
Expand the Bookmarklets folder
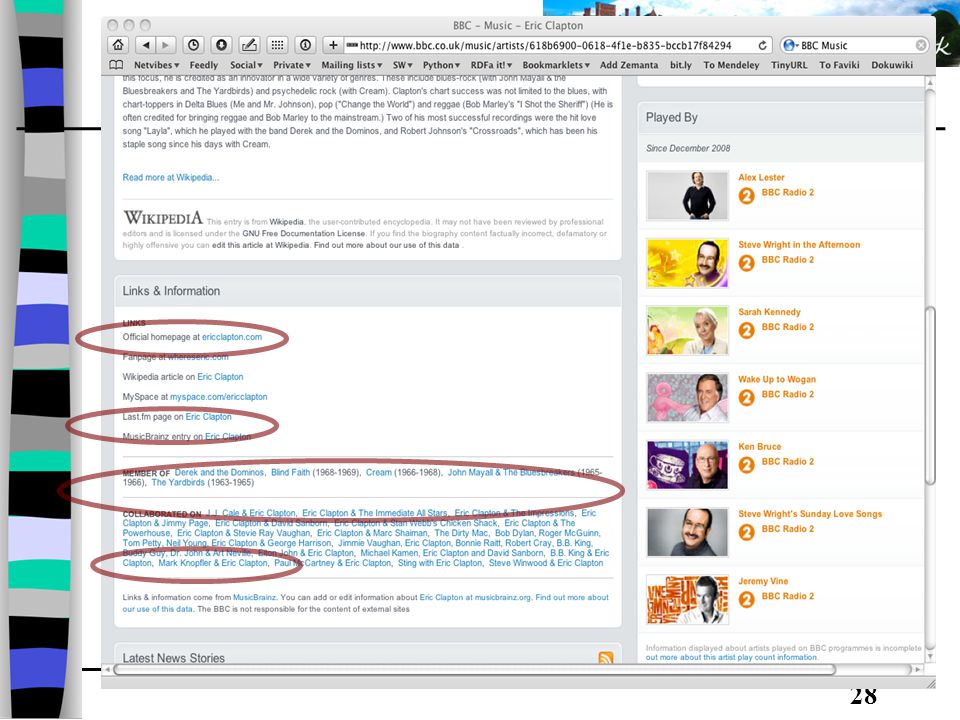click(x=556, y=65)
